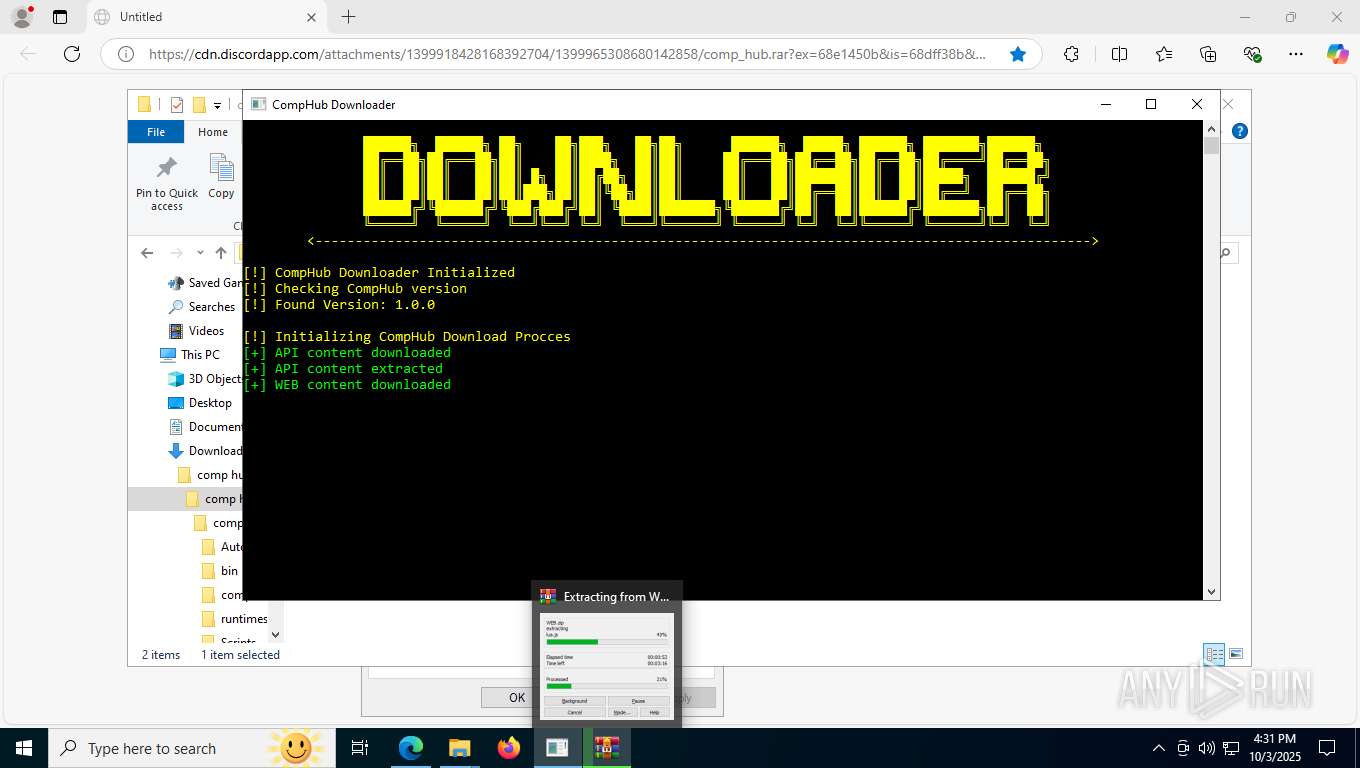Click the discordapp URL address field

point(567,54)
